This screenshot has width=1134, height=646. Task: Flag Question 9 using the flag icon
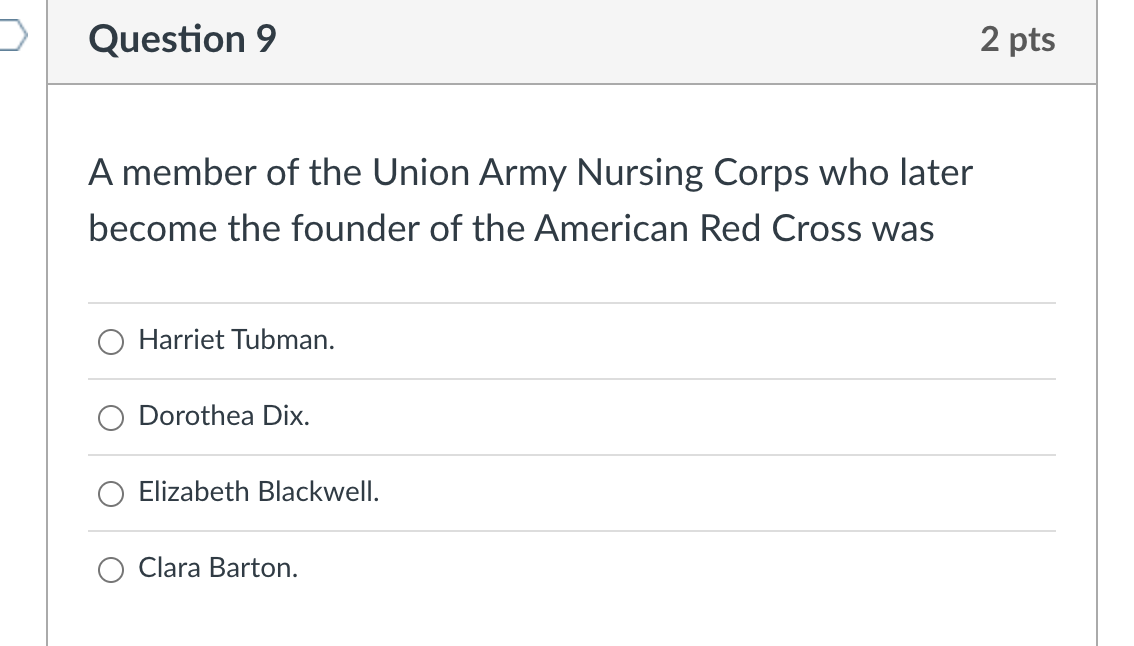coord(12,36)
